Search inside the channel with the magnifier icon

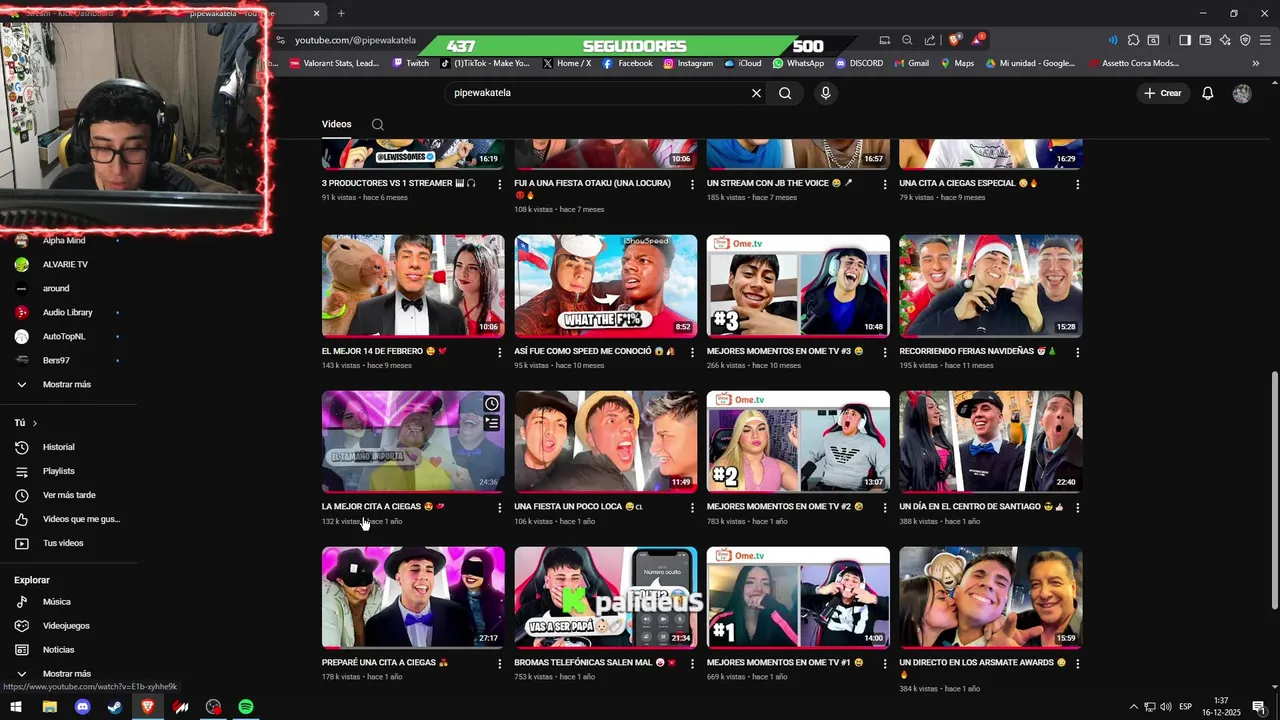[x=378, y=125]
